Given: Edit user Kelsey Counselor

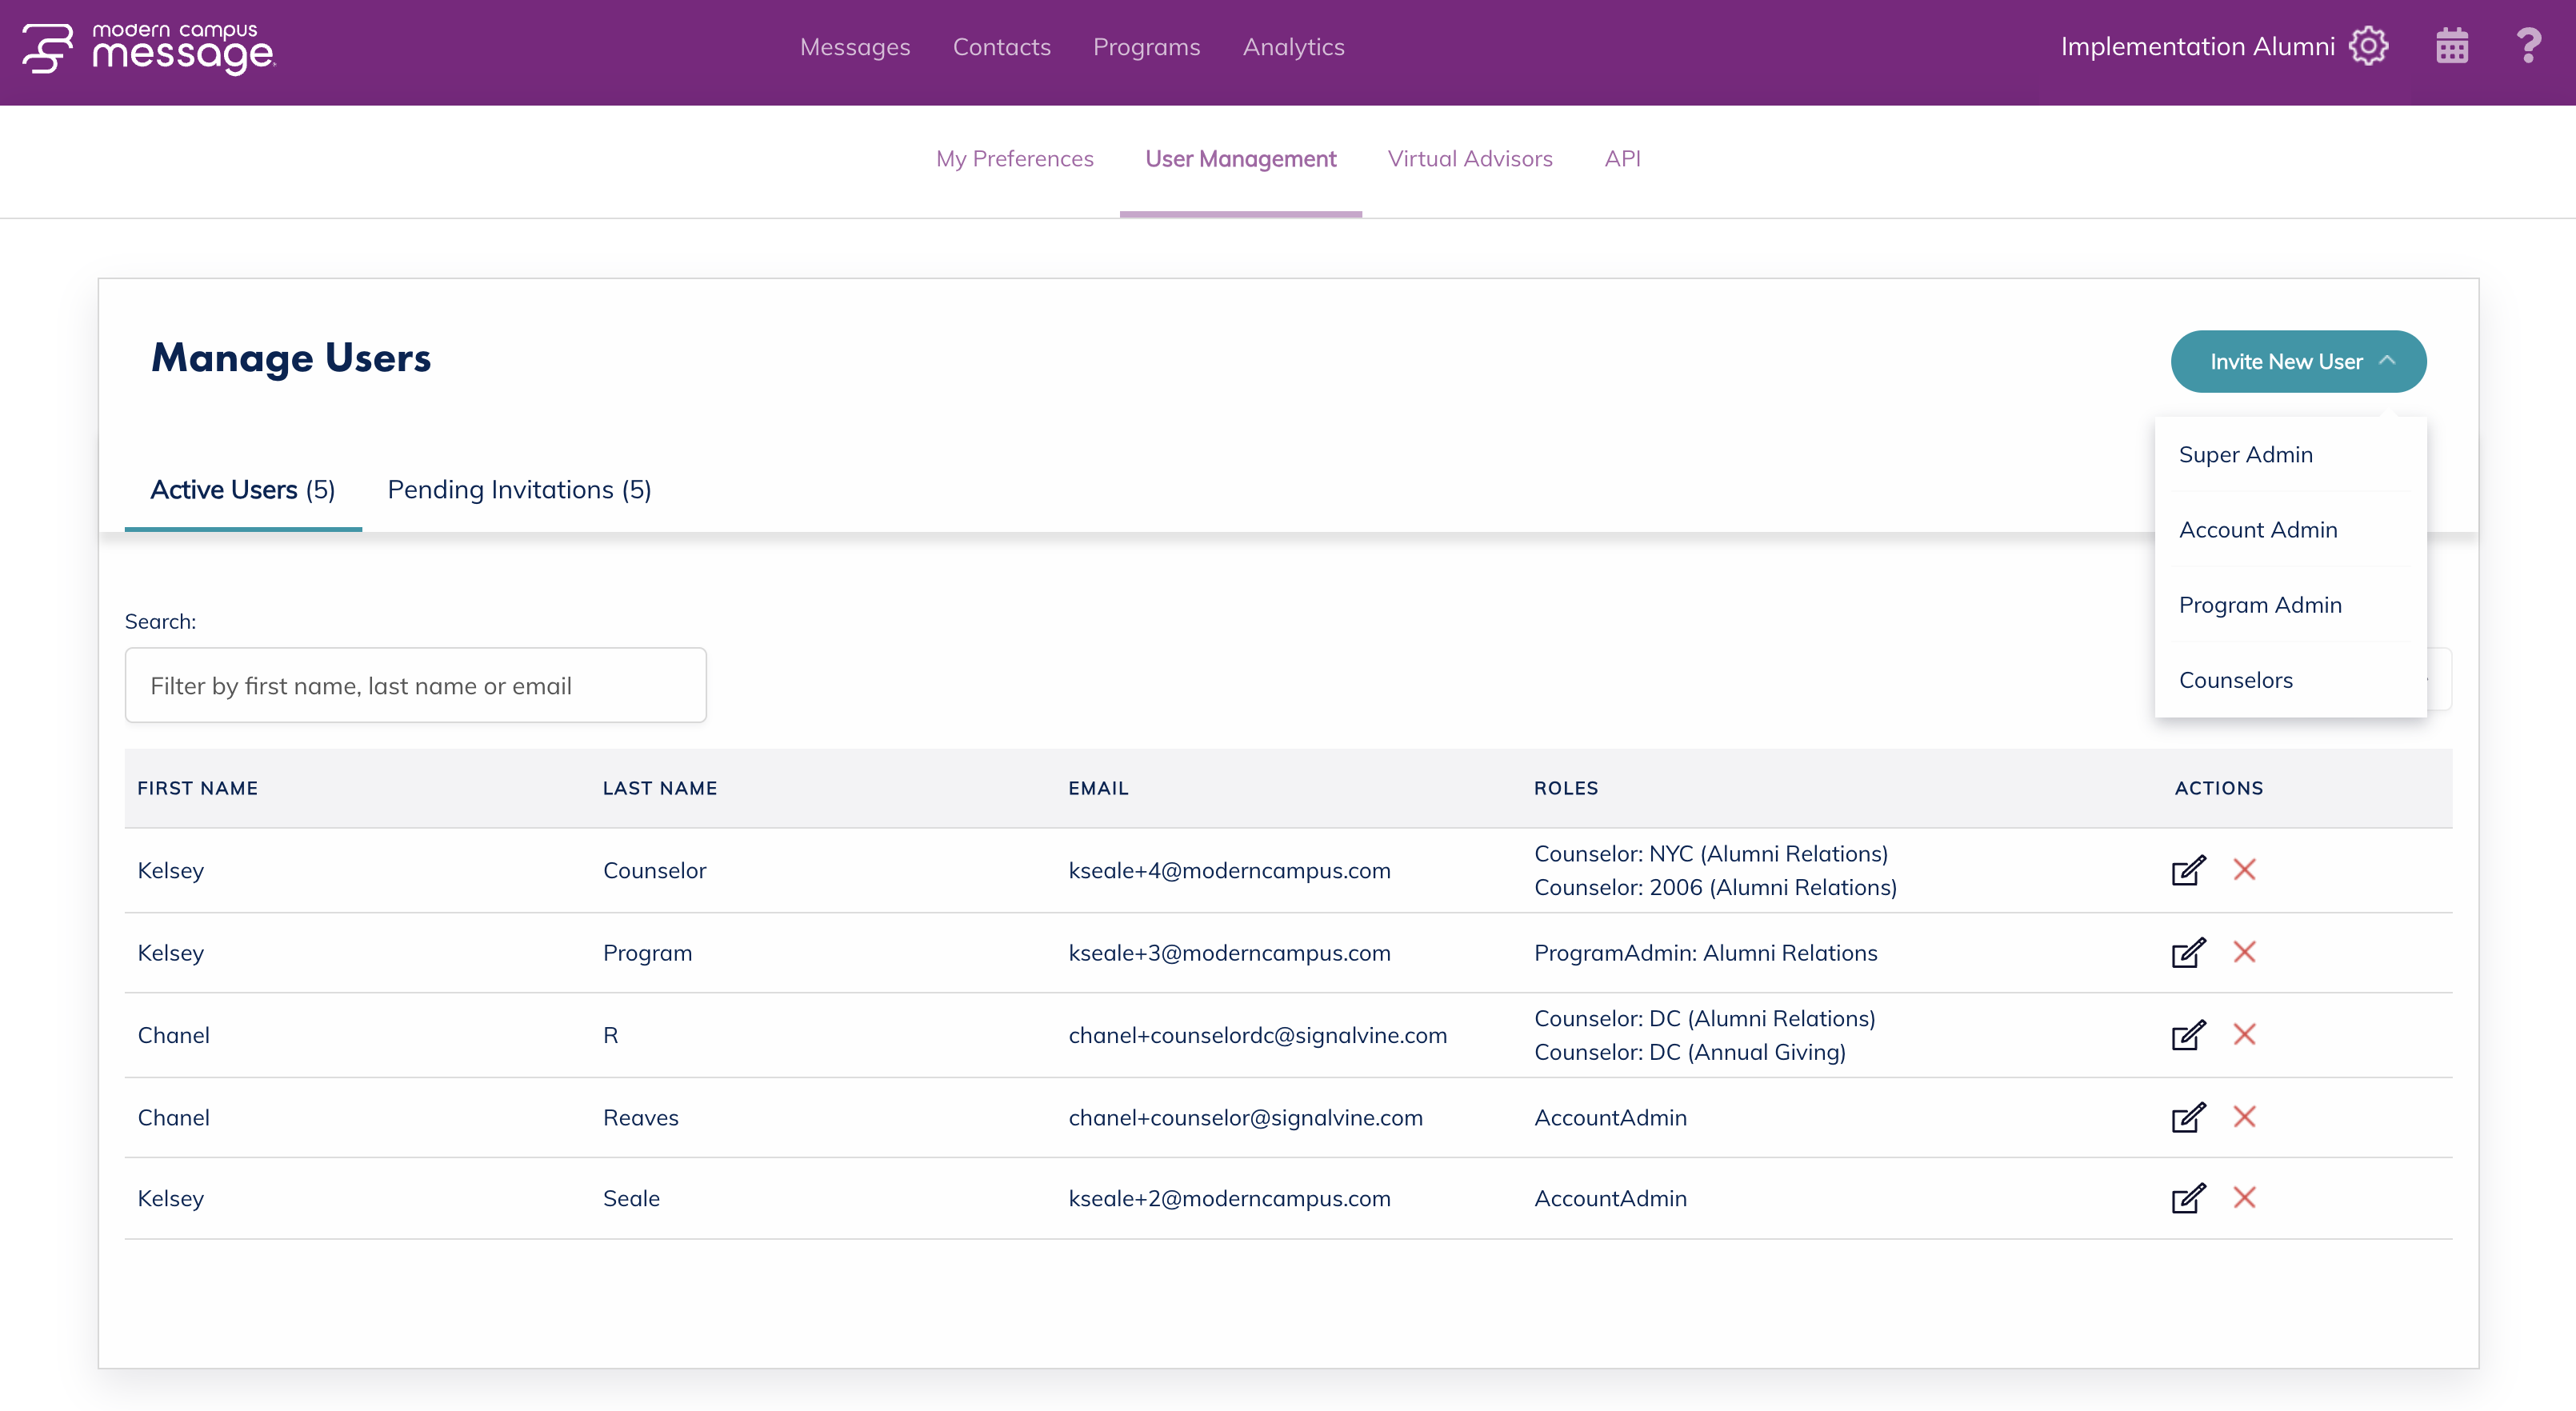Looking at the screenshot, I should click(2188, 870).
